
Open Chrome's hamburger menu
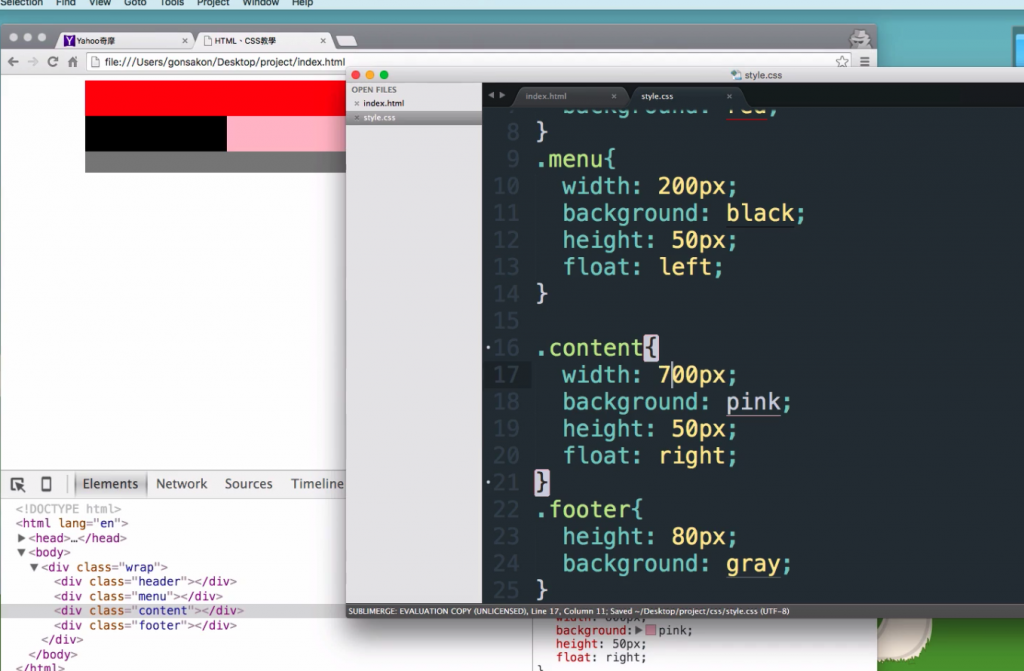tap(865, 61)
